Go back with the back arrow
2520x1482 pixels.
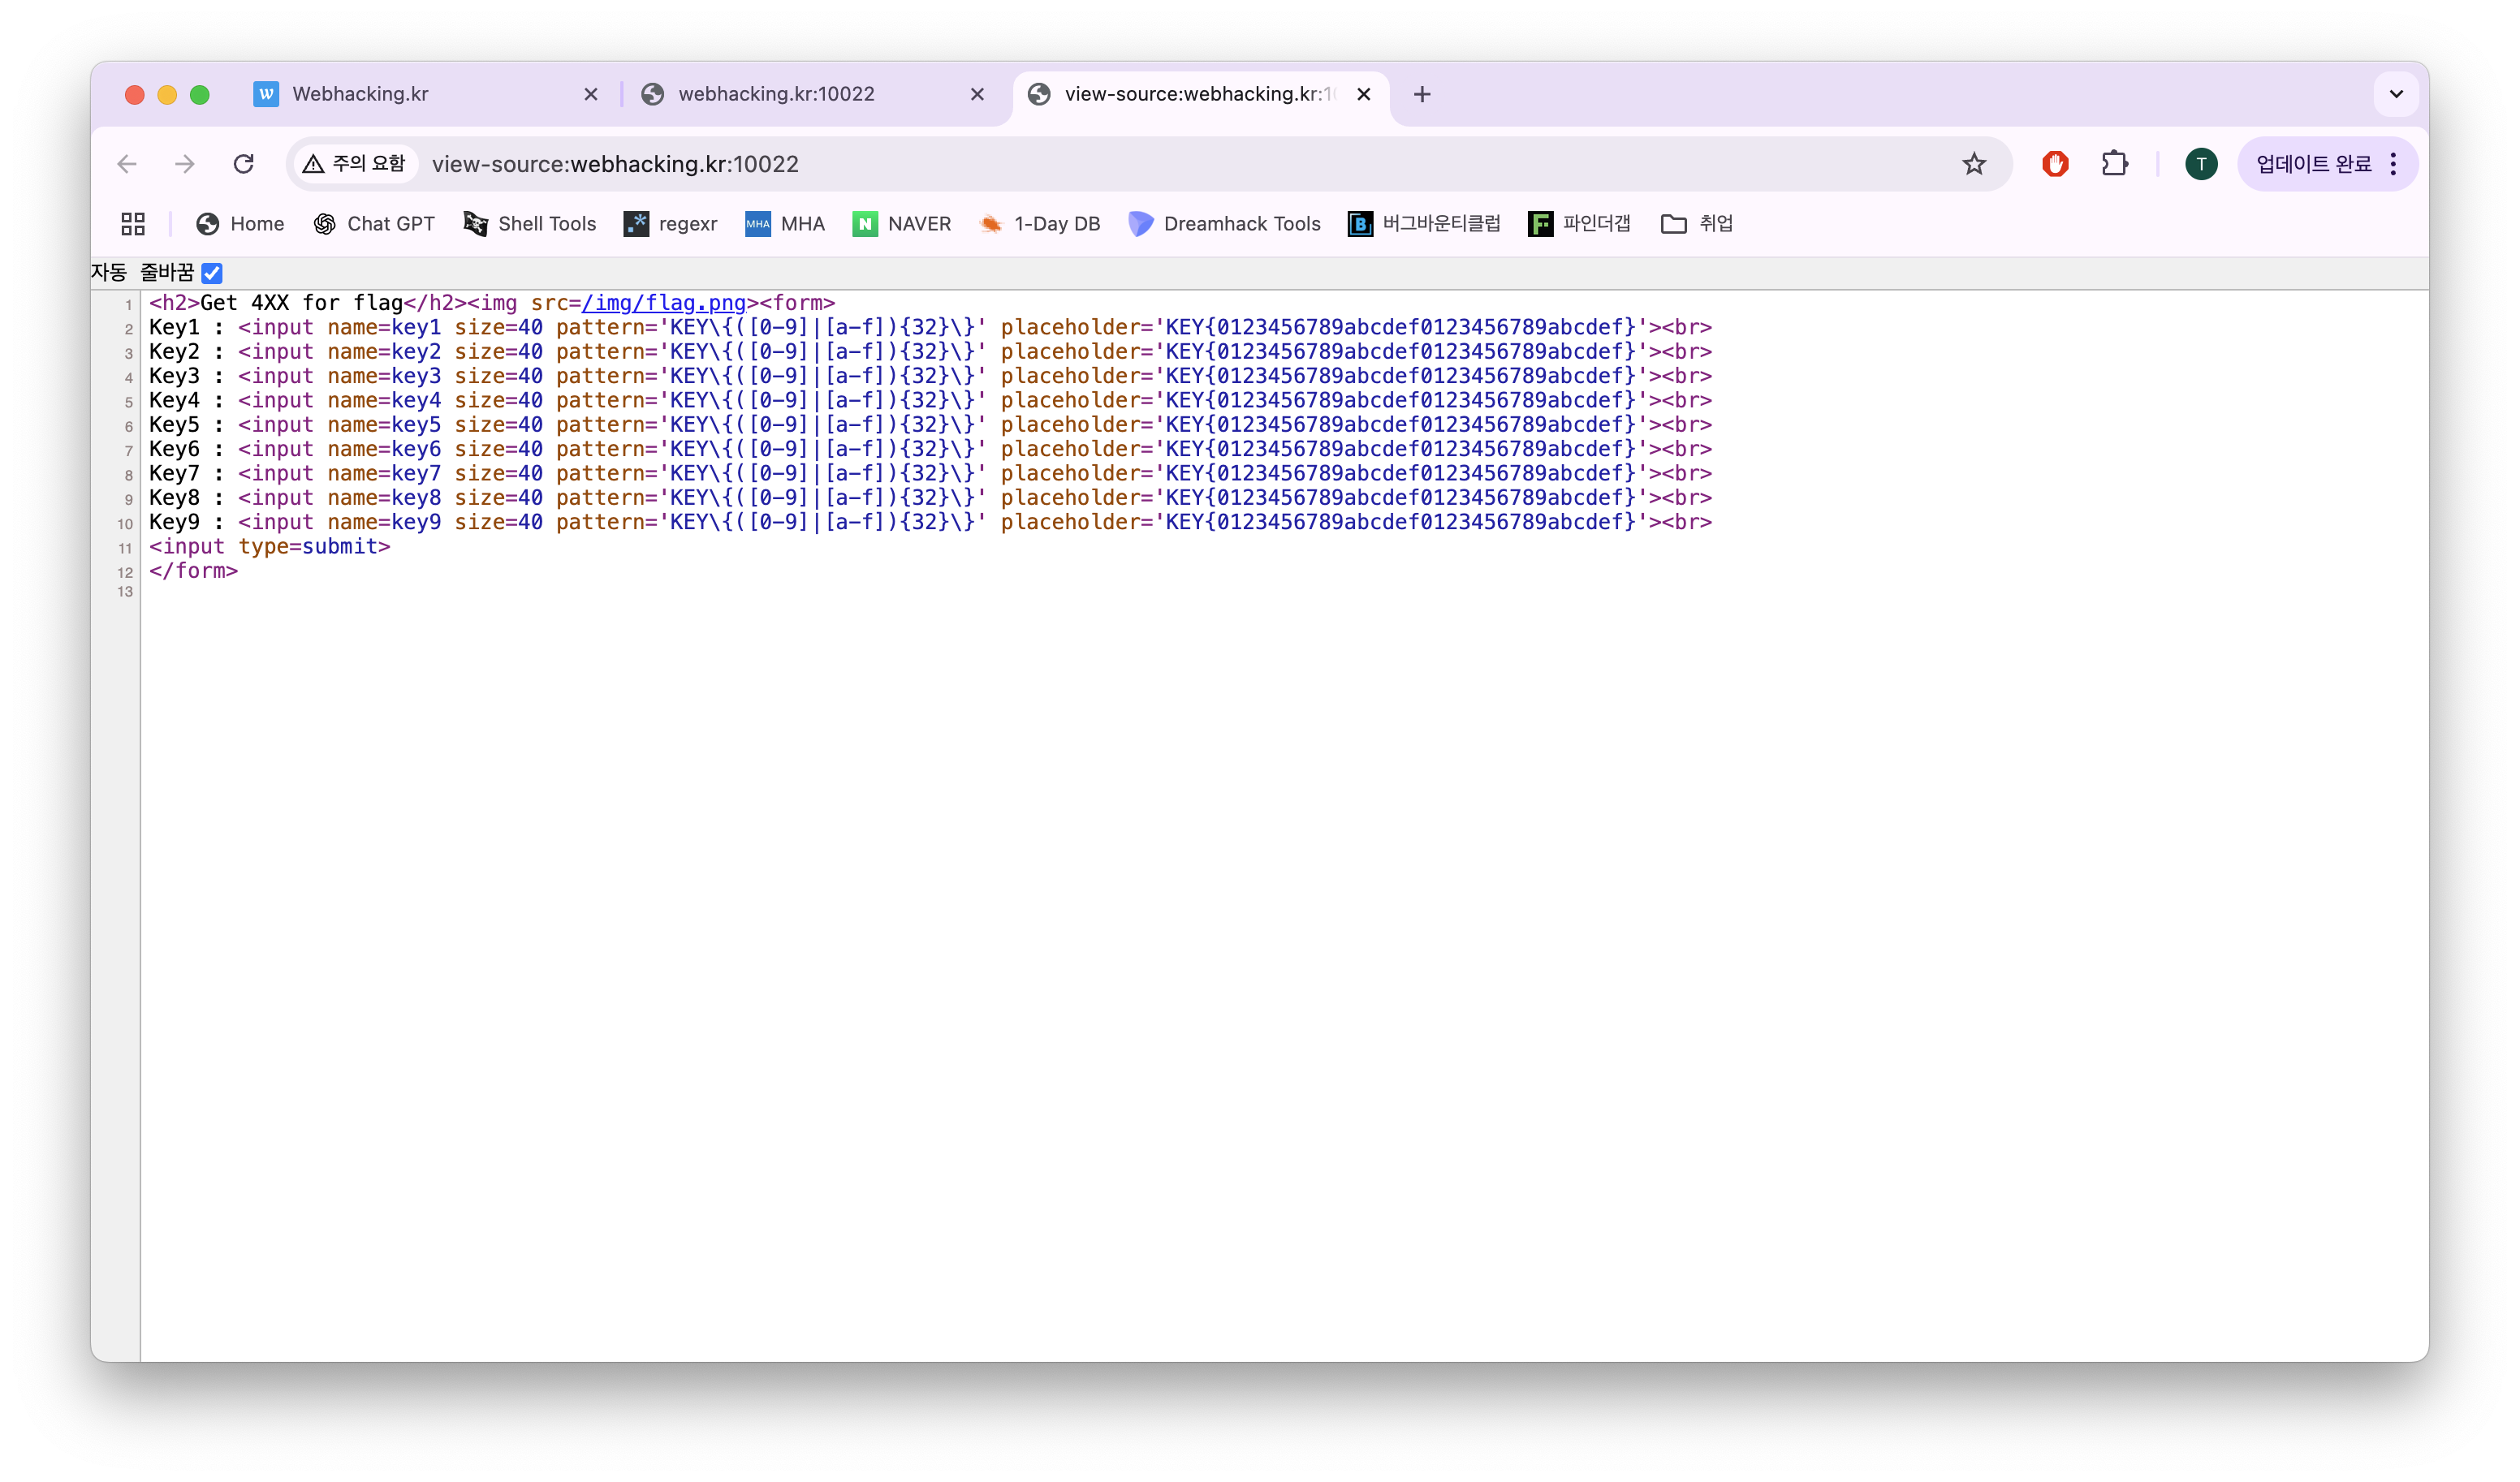coord(127,164)
